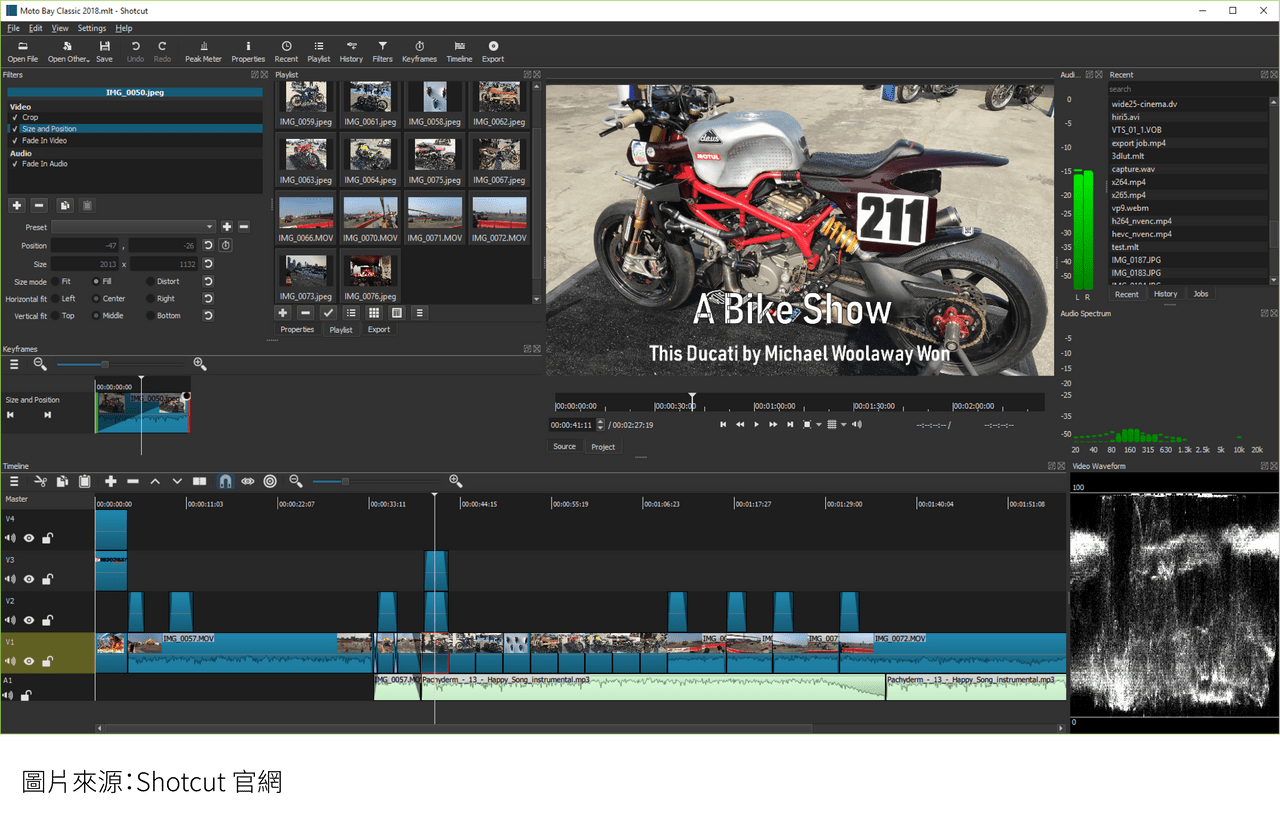Toggle the Crop filter checkbox
The image size is (1280, 818).
(16, 117)
